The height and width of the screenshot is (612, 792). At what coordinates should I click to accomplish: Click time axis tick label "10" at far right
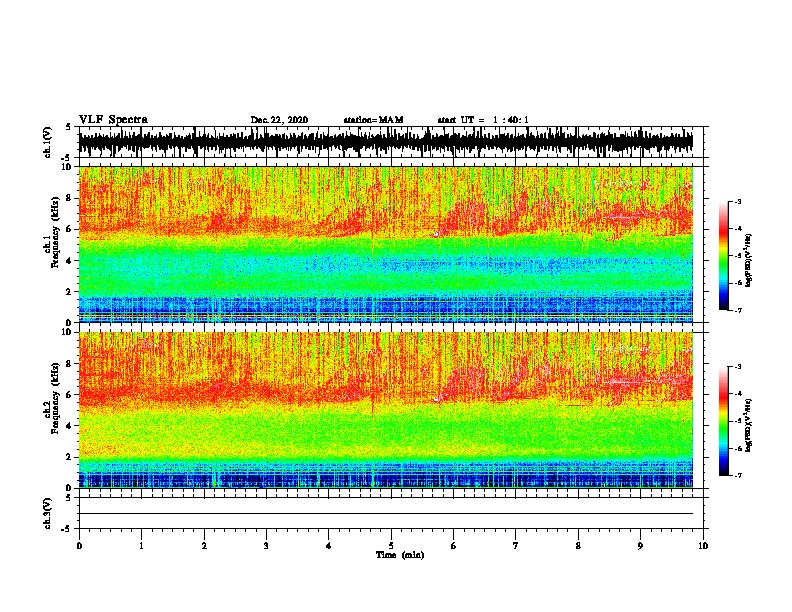(x=703, y=546)
